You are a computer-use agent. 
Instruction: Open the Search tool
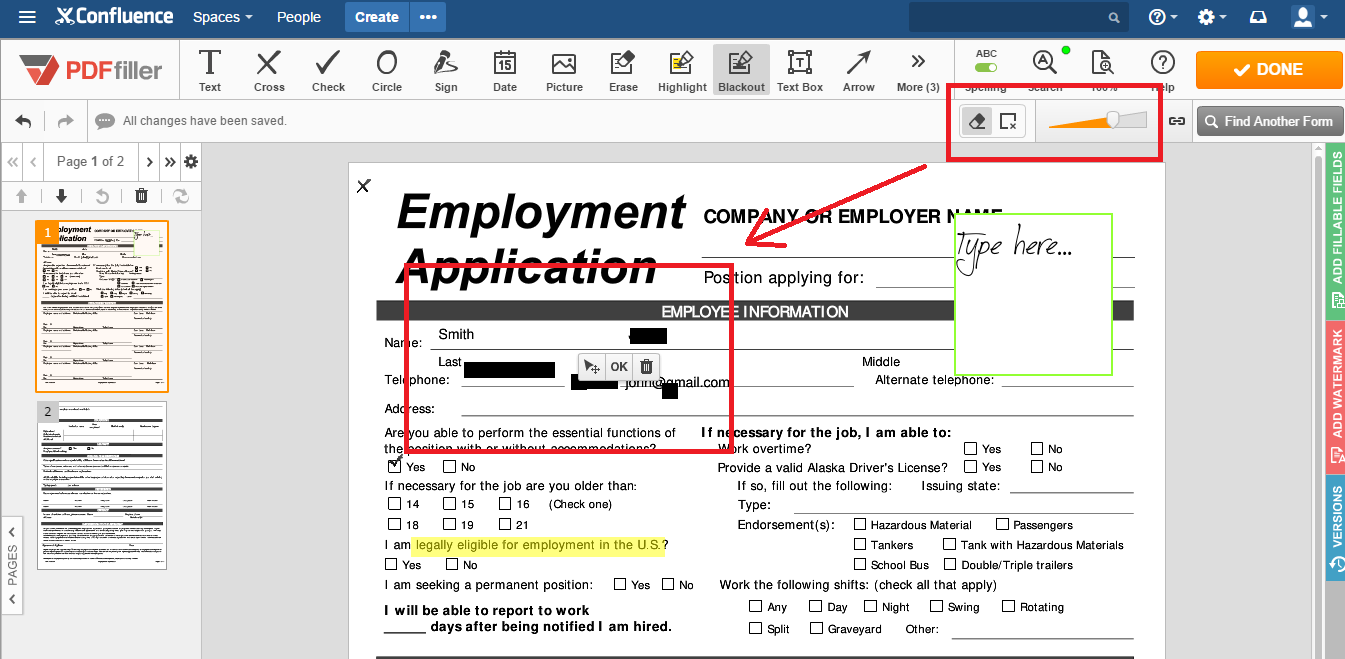(x=1045, y=68)
